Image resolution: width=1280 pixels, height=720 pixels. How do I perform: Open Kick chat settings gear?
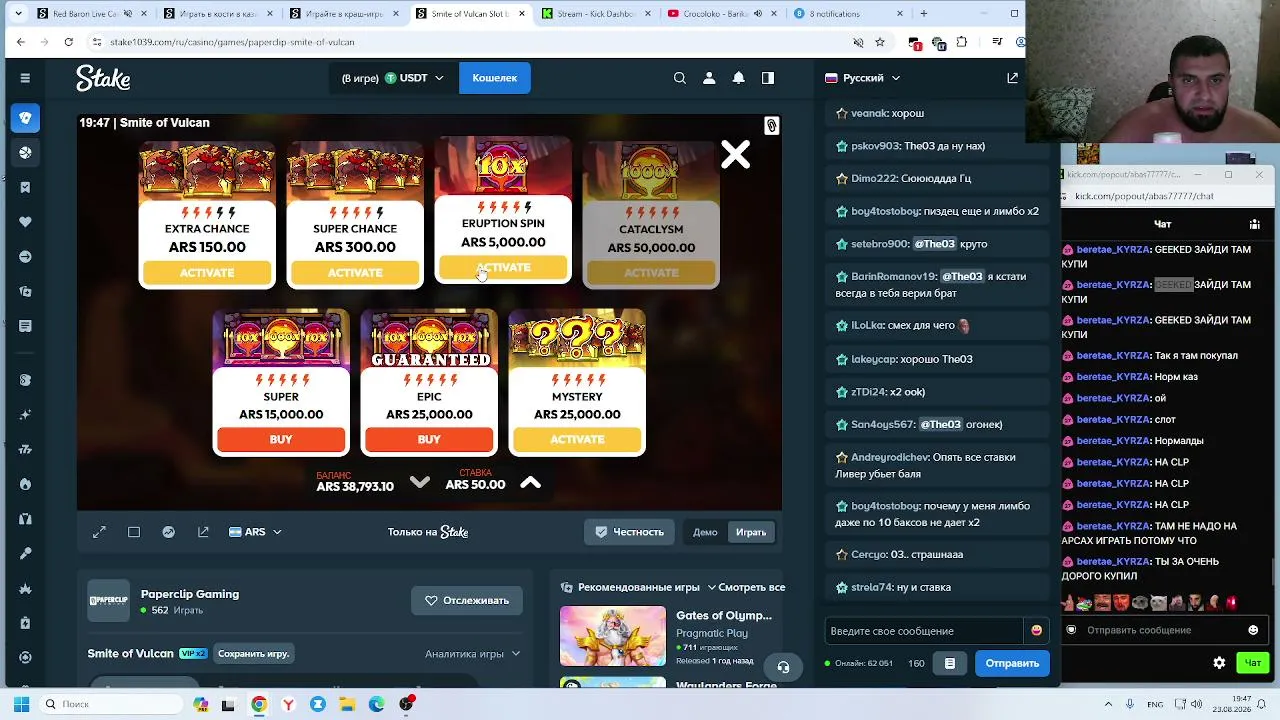pyautogui.click(x=1219, y=663)
